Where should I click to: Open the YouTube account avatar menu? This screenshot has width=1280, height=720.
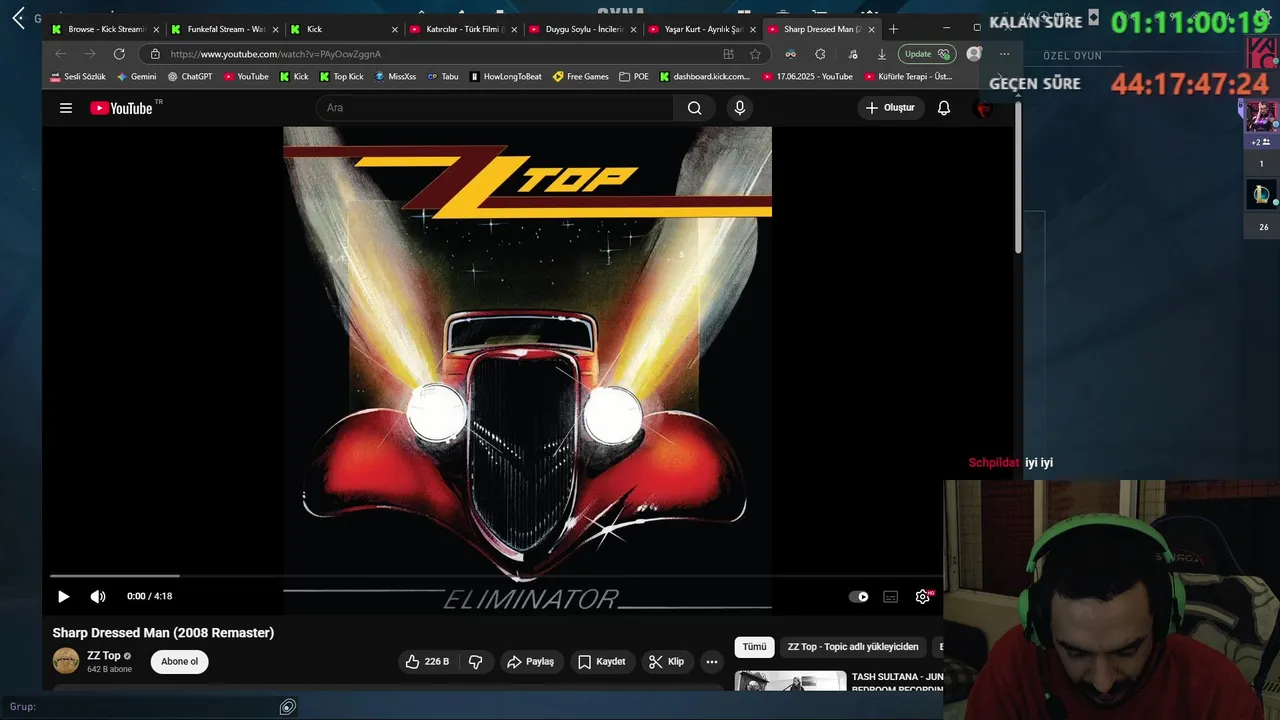984,108
